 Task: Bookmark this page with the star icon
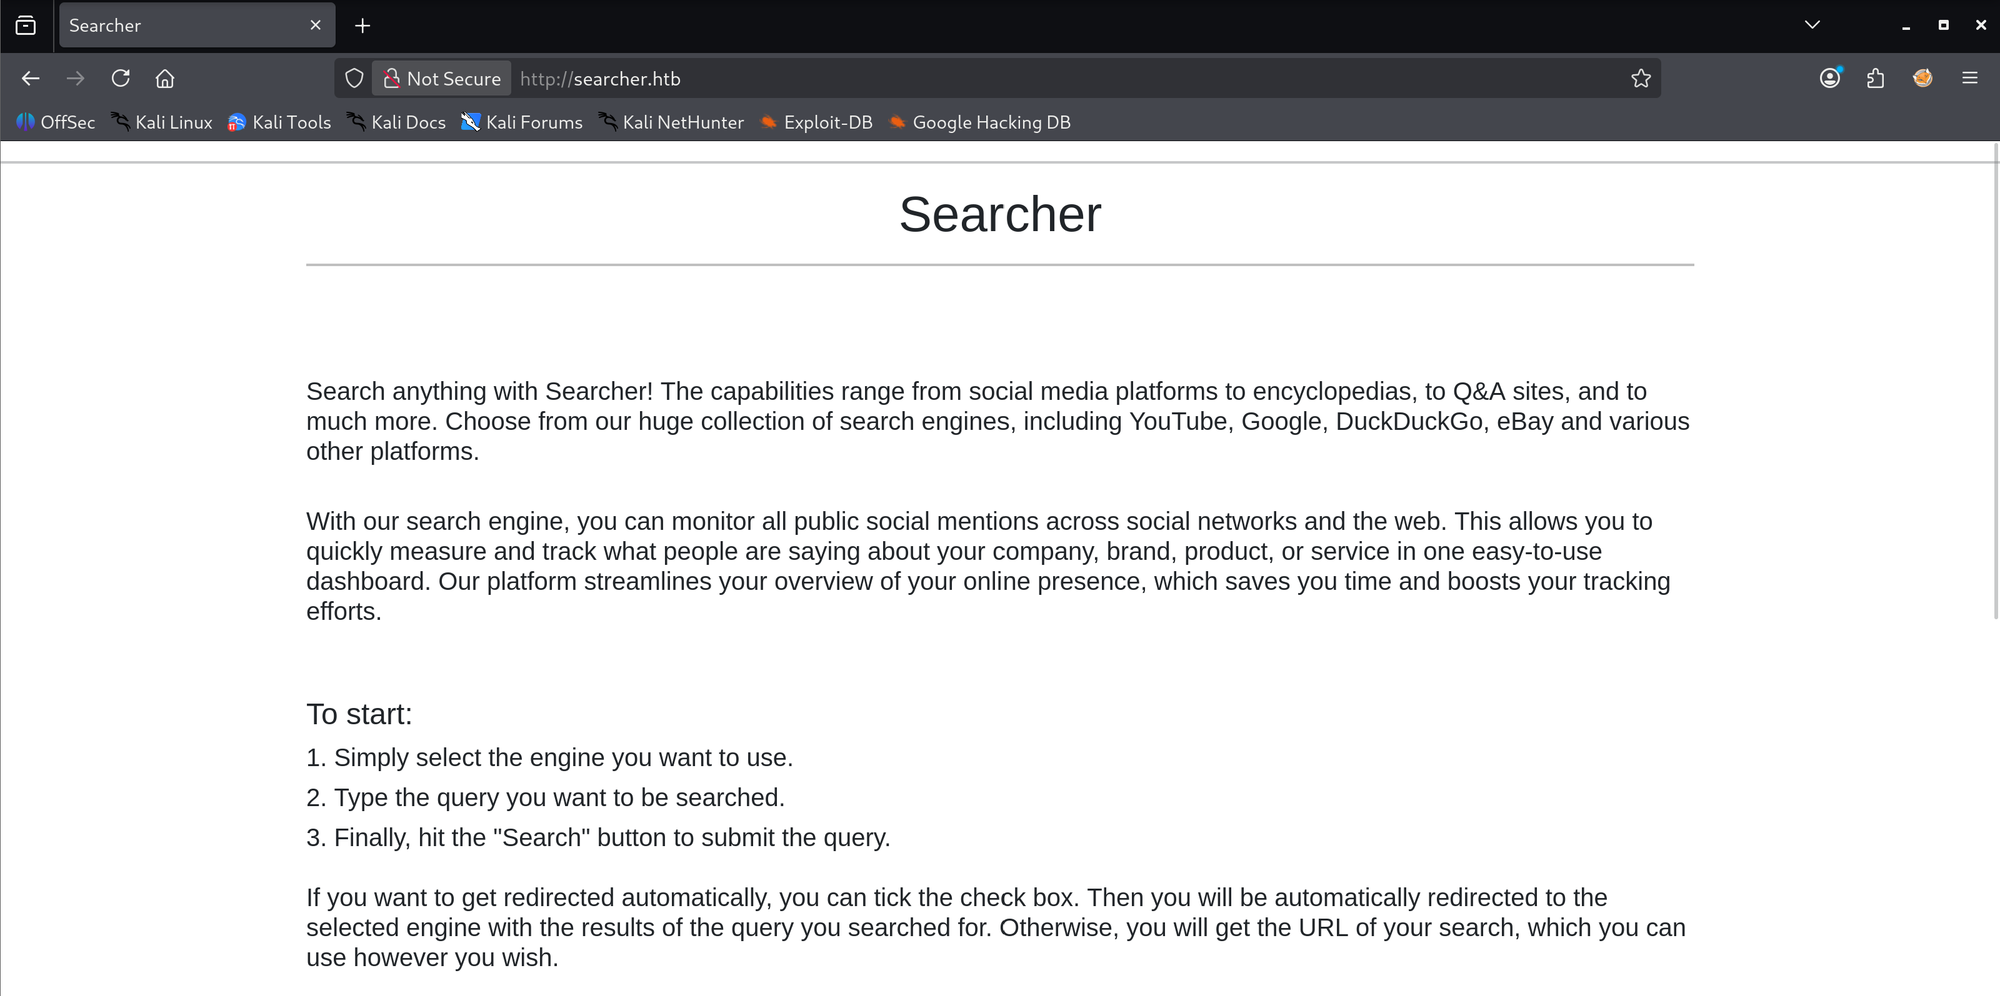click(x=1641, y=78)
